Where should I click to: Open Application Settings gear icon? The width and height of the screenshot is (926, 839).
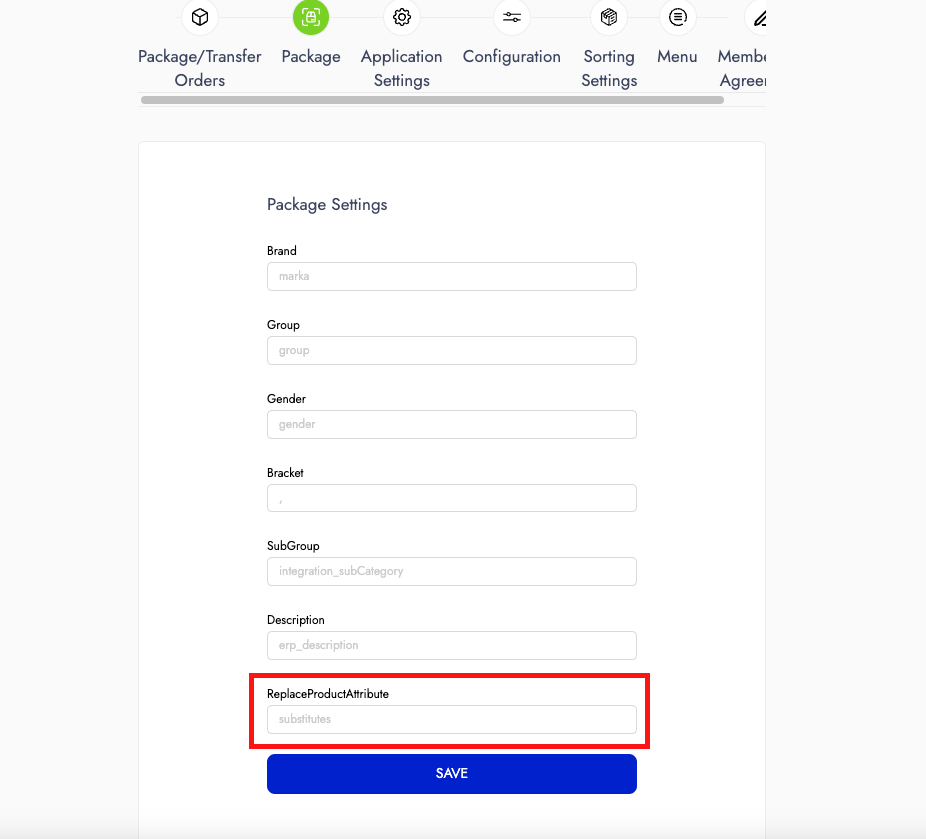click(x=402, y=17)
